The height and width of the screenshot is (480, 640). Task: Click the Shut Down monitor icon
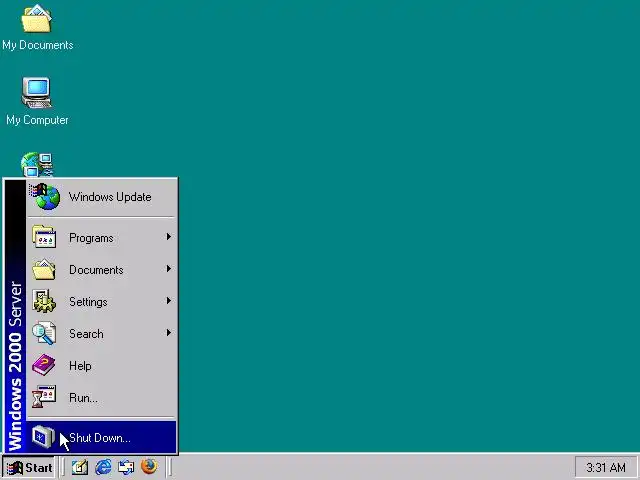[x=43, y=437]
